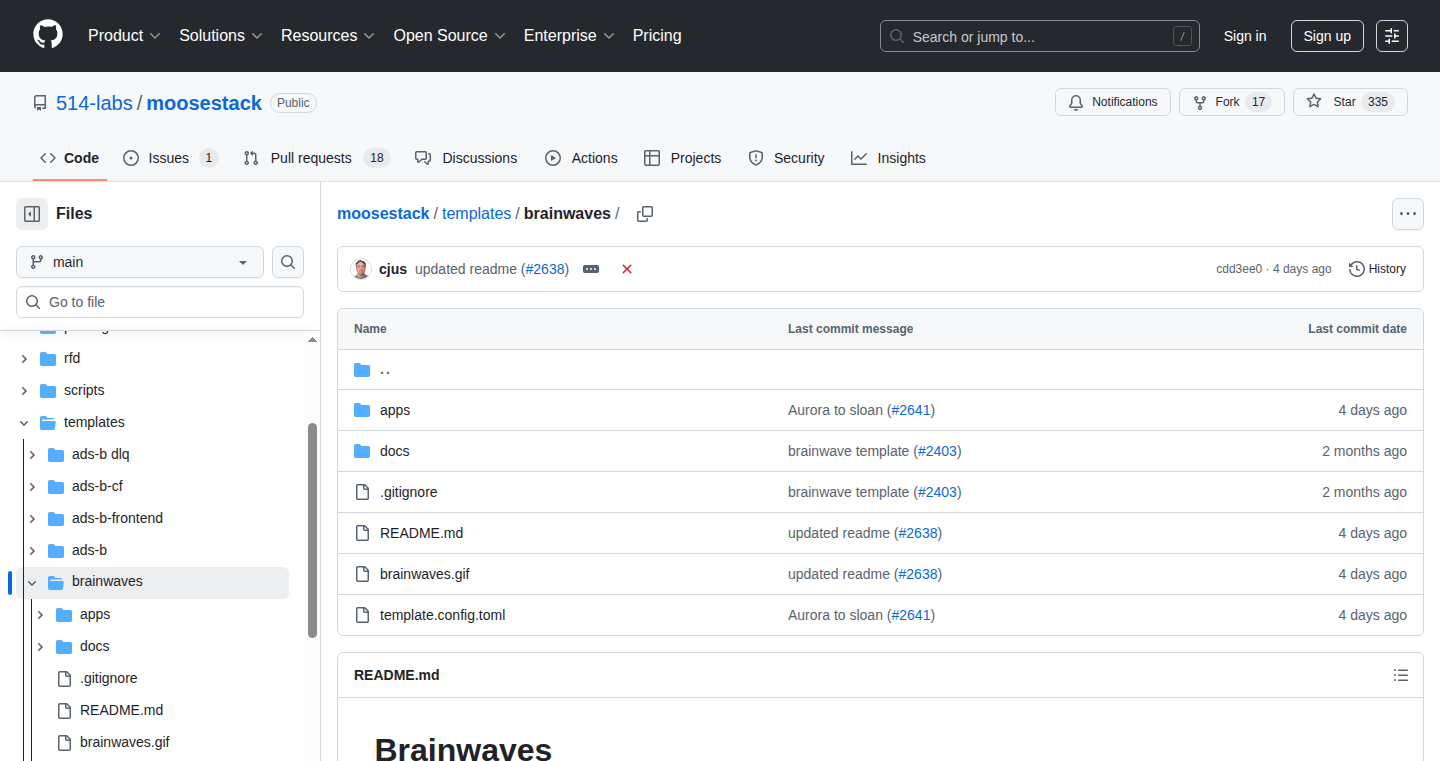Image resolution: width=1440 pixels, height=761 pixels.
Task: Go to the GitHub homepage logo
Action: [x=48, y=35]
